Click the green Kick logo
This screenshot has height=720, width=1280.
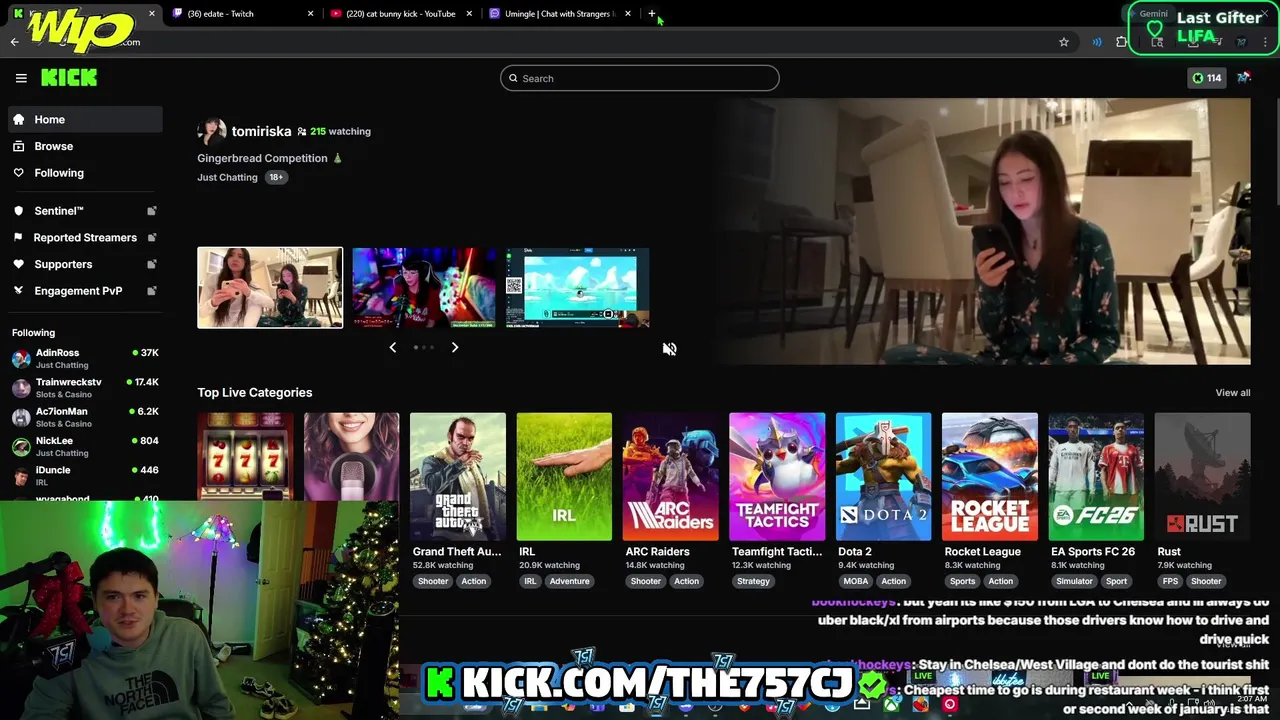69,78
